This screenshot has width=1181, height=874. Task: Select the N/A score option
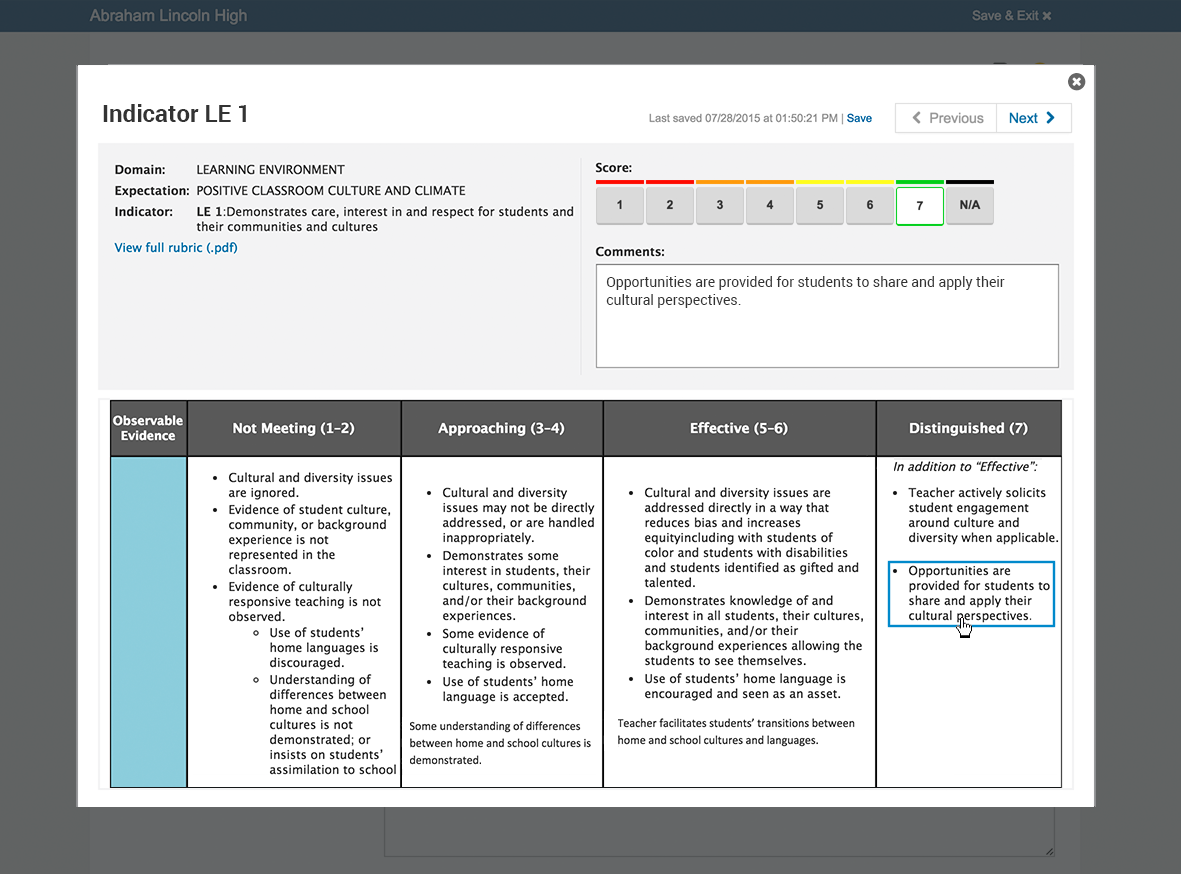pos(969,205)
